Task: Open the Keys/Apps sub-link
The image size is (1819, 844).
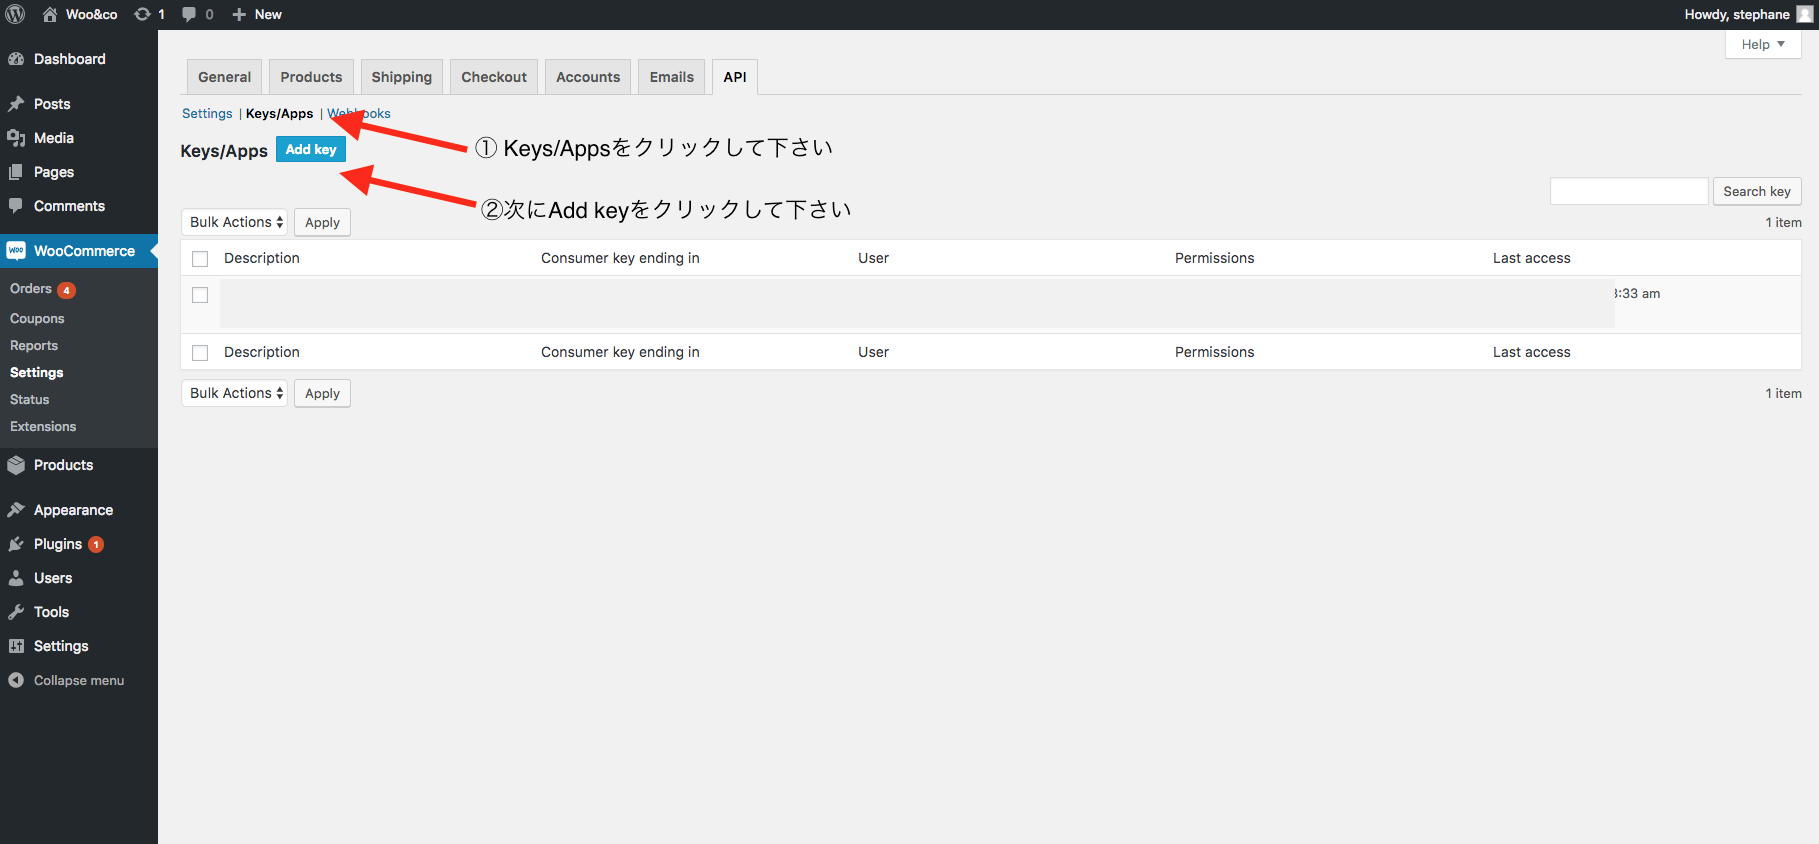Action: [x=279, y=114]
